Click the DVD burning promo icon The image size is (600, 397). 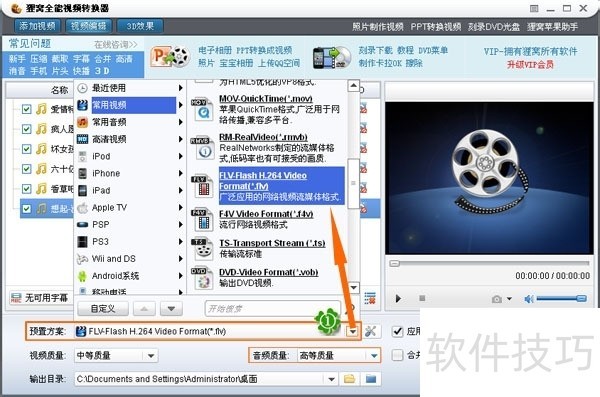click(331, 57)
